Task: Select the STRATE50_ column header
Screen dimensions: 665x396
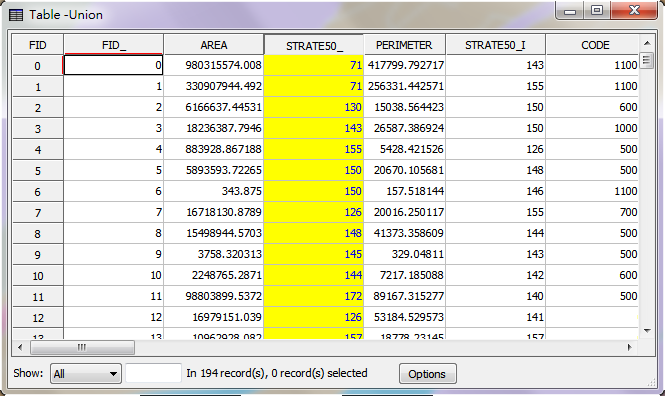Action: click(314, 45)
